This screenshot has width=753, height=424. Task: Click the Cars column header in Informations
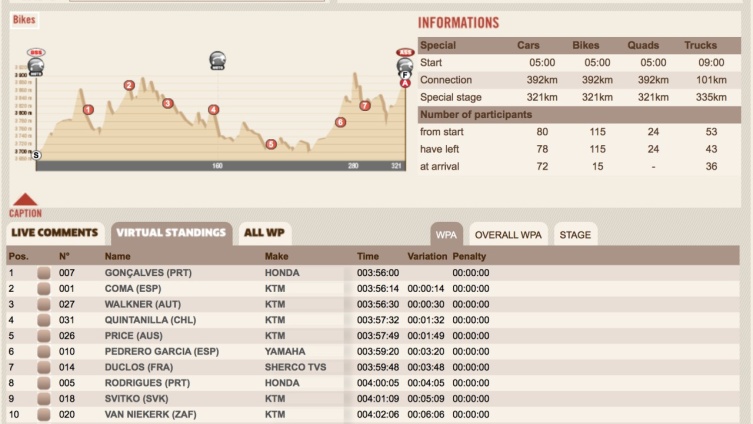coord(528,45)
